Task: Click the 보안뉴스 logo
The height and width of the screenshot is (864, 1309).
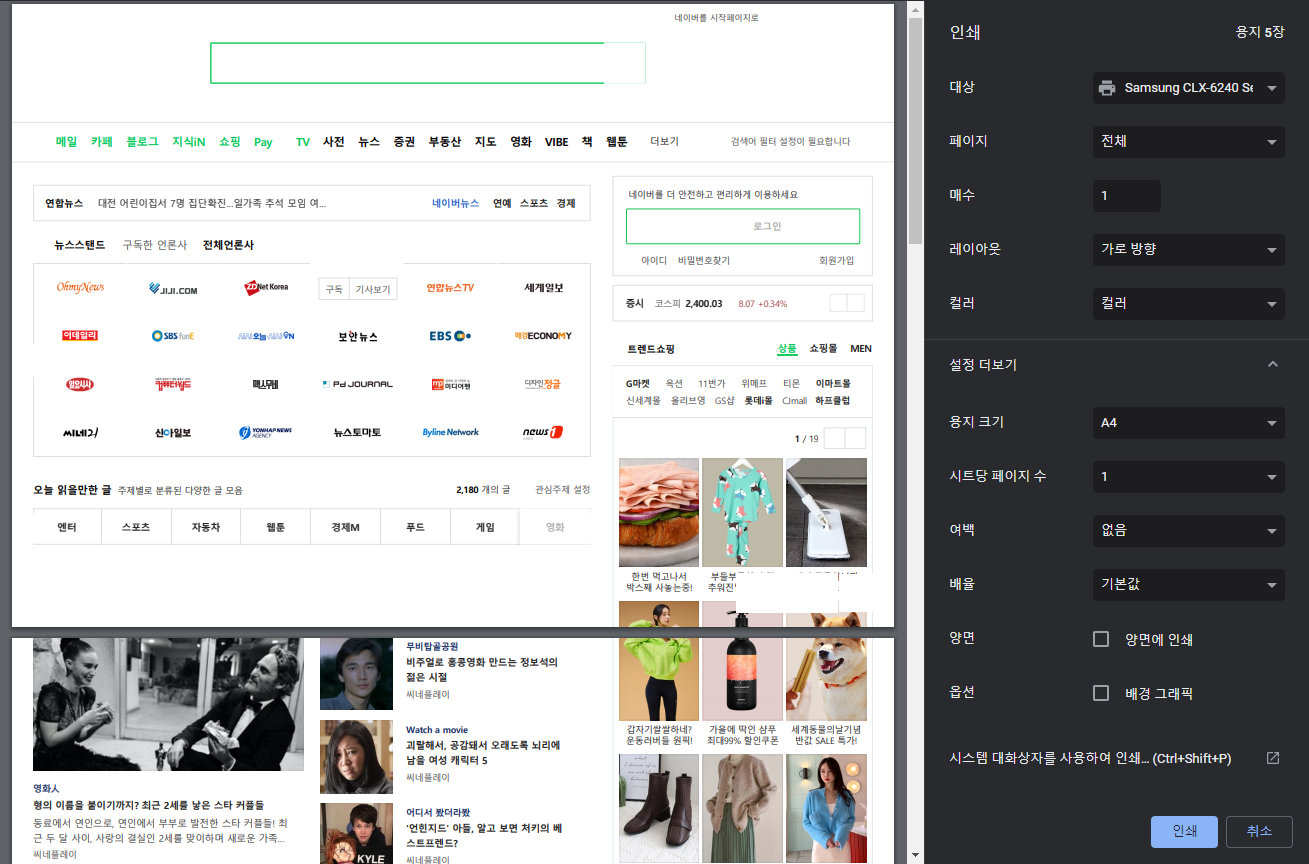Action: tap(358, 337)
